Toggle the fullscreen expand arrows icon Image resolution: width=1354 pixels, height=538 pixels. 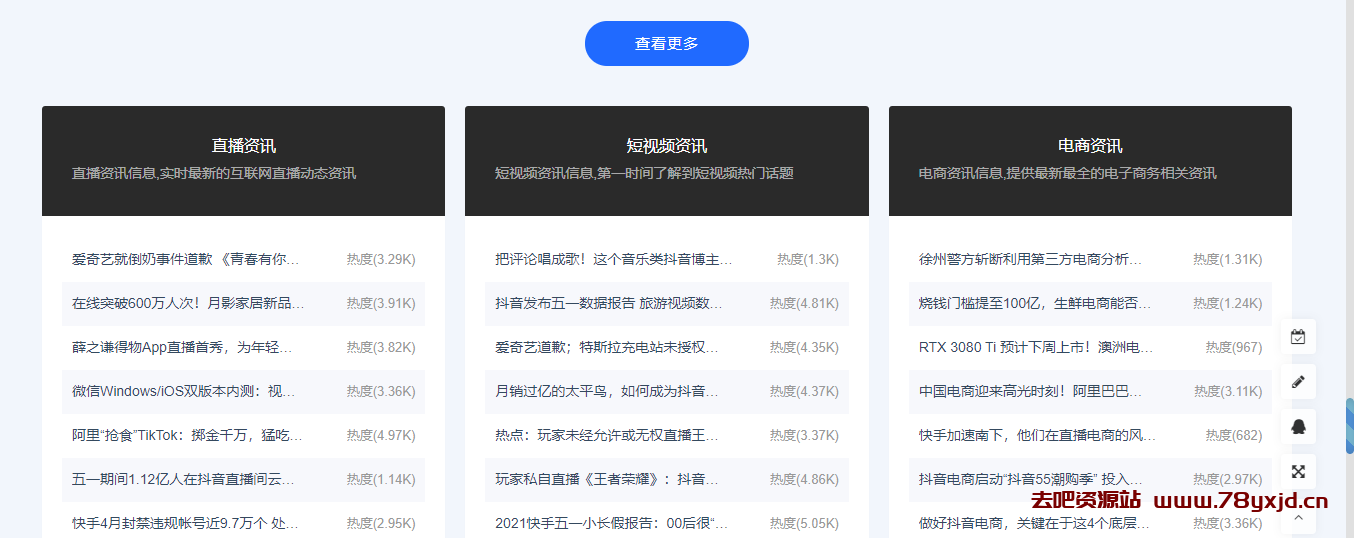pyautogui.click(x=1298, y=471)
